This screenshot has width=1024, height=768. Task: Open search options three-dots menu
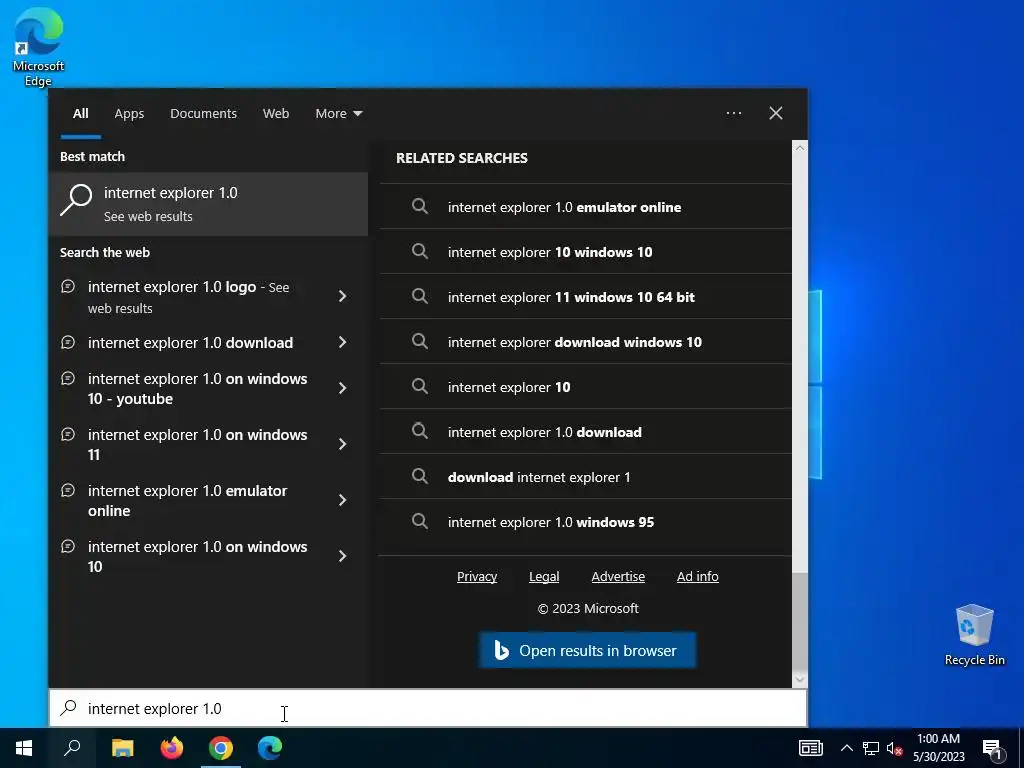click(x=733, y=113)
